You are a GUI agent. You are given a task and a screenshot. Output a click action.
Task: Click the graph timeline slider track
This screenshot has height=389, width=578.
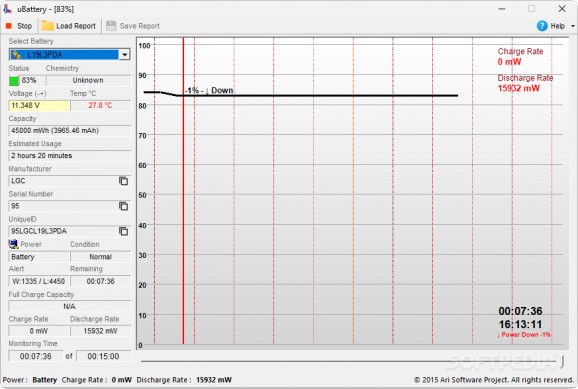350,362
